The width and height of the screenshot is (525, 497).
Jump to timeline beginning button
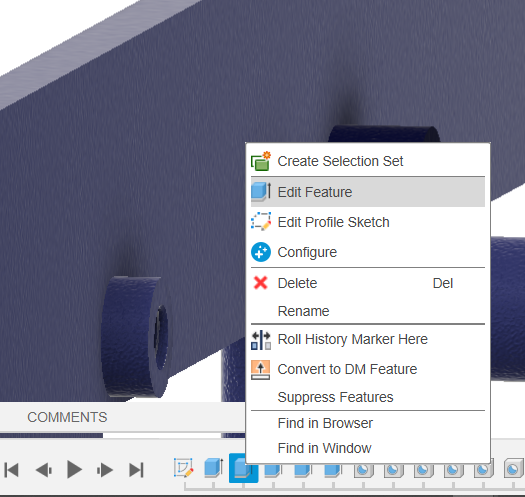pyautogui.click(x=11, y=470)
